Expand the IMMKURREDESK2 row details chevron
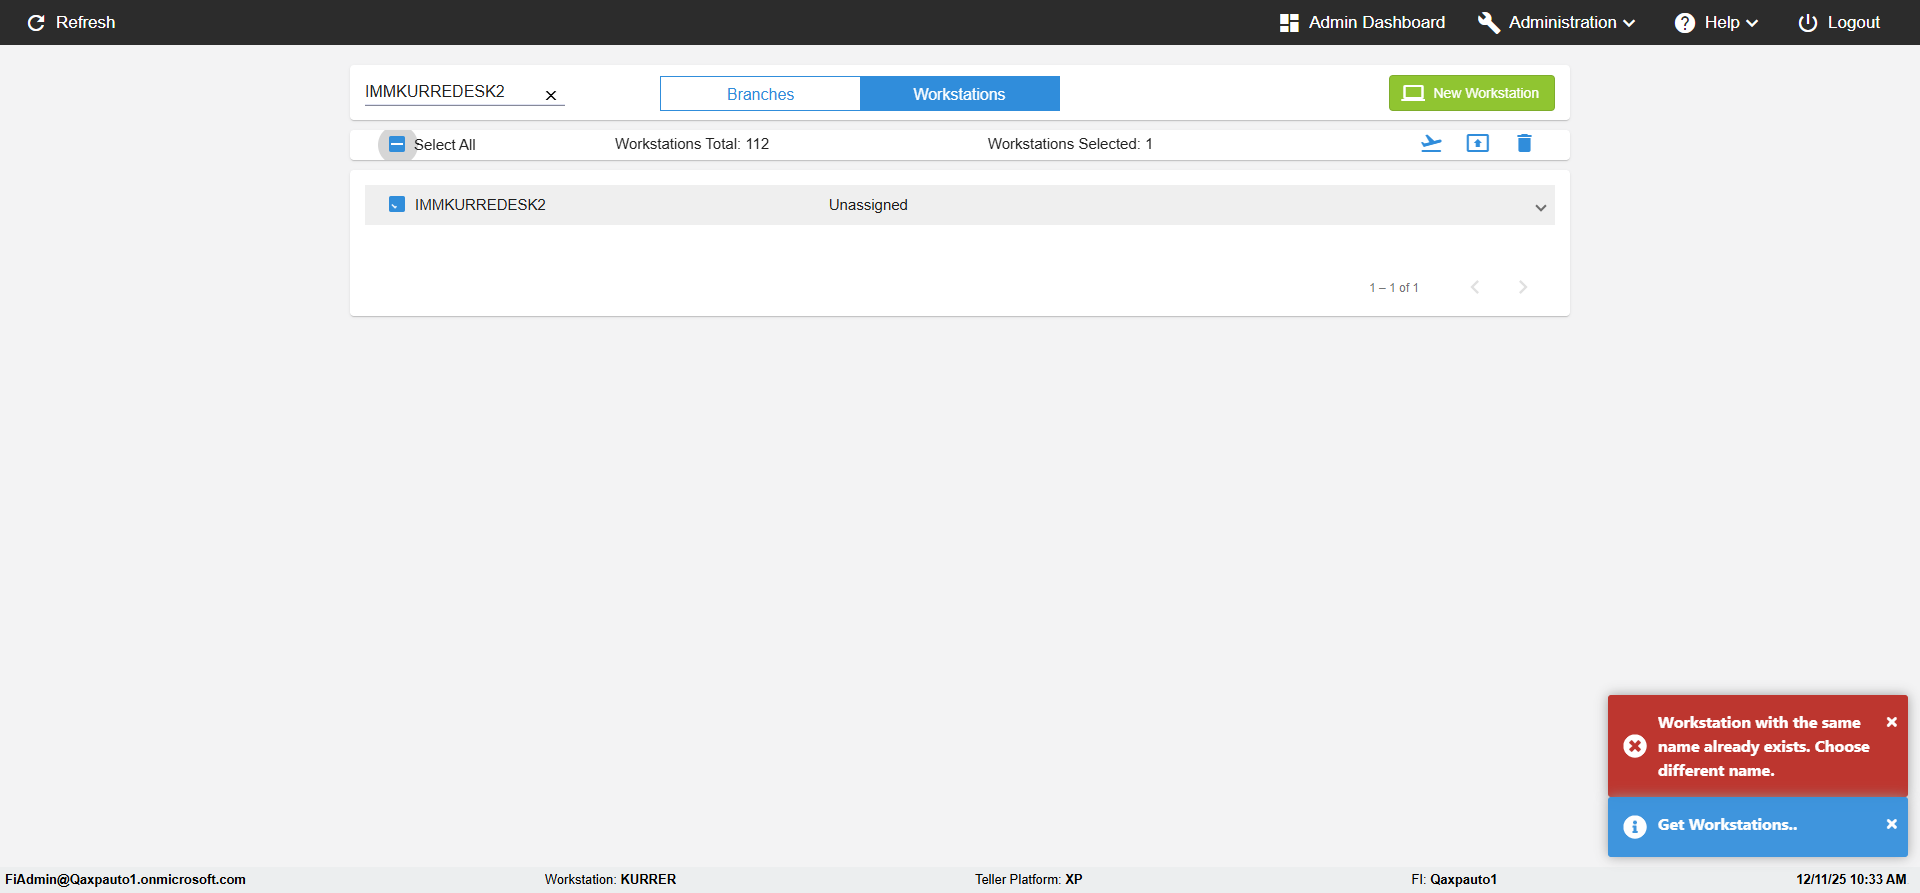 (1541, 208)
